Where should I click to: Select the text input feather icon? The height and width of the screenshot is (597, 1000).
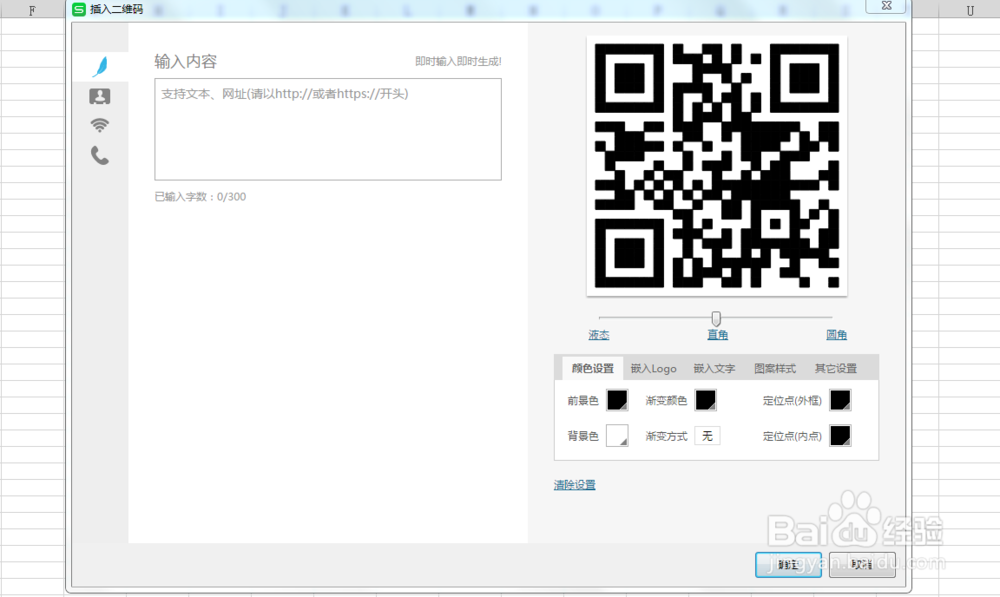tap(100, 66)
